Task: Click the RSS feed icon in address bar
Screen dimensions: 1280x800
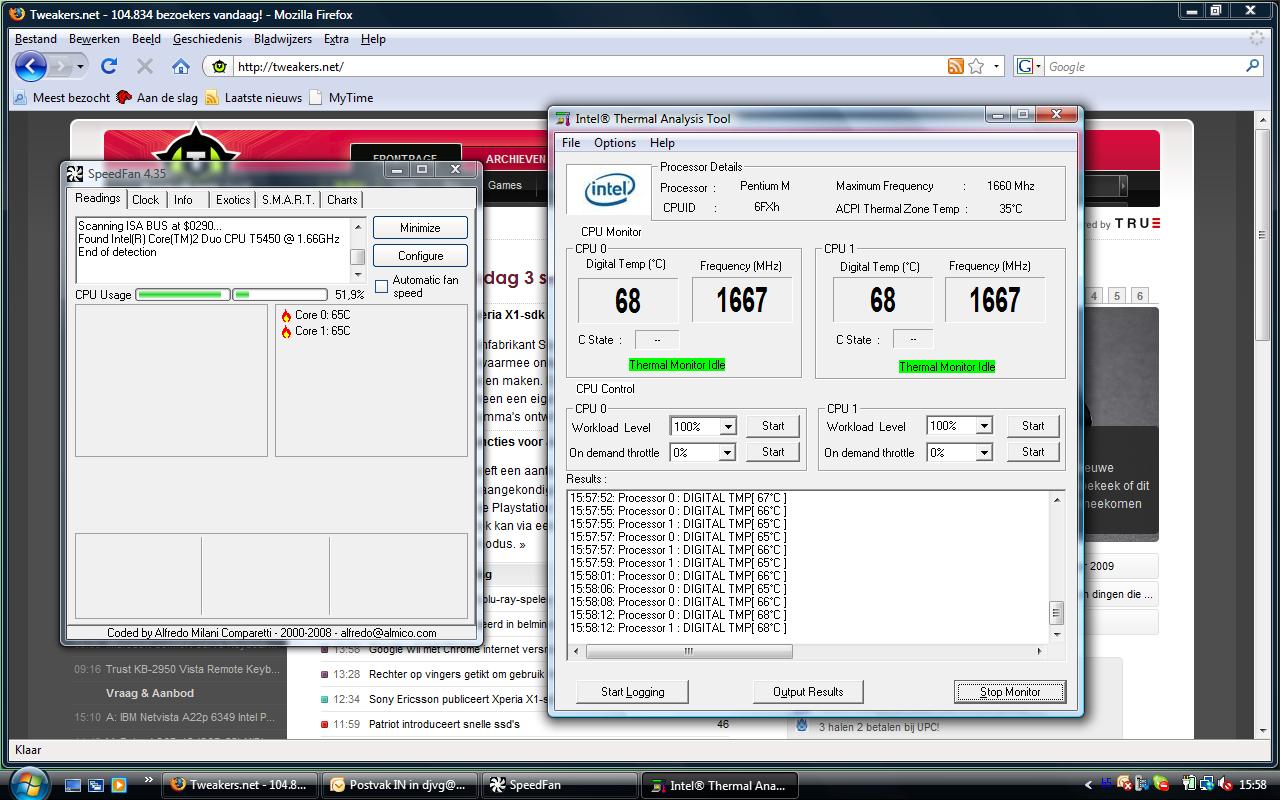Action: 955,66
